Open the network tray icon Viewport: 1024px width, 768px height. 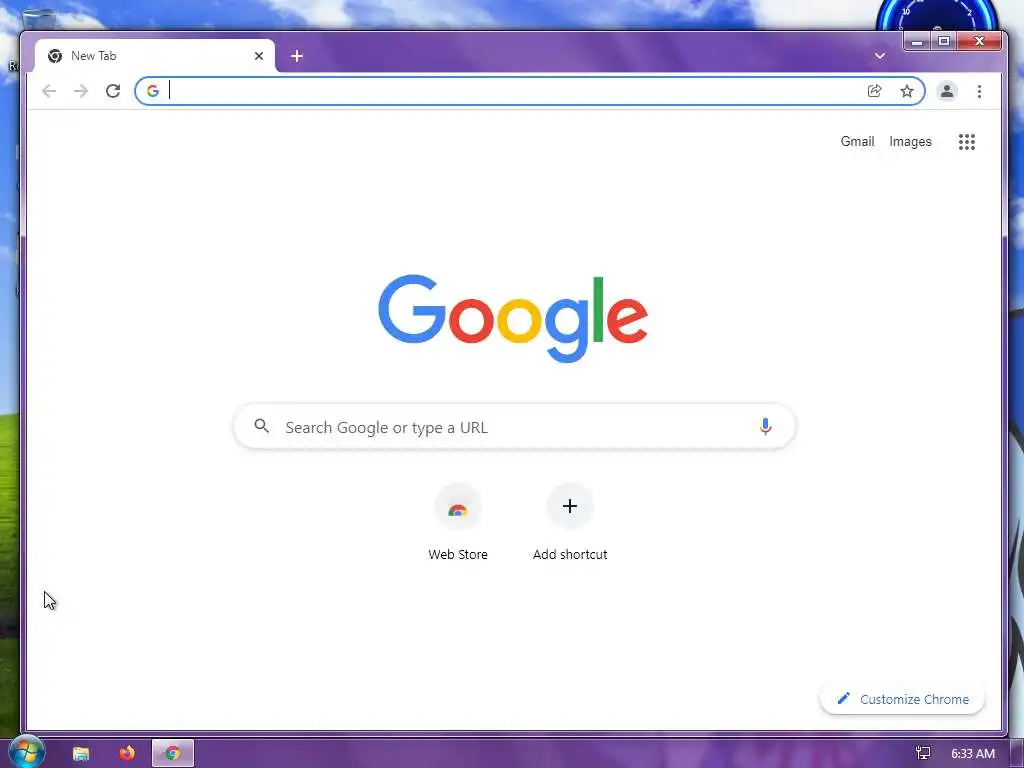(923, 754)
